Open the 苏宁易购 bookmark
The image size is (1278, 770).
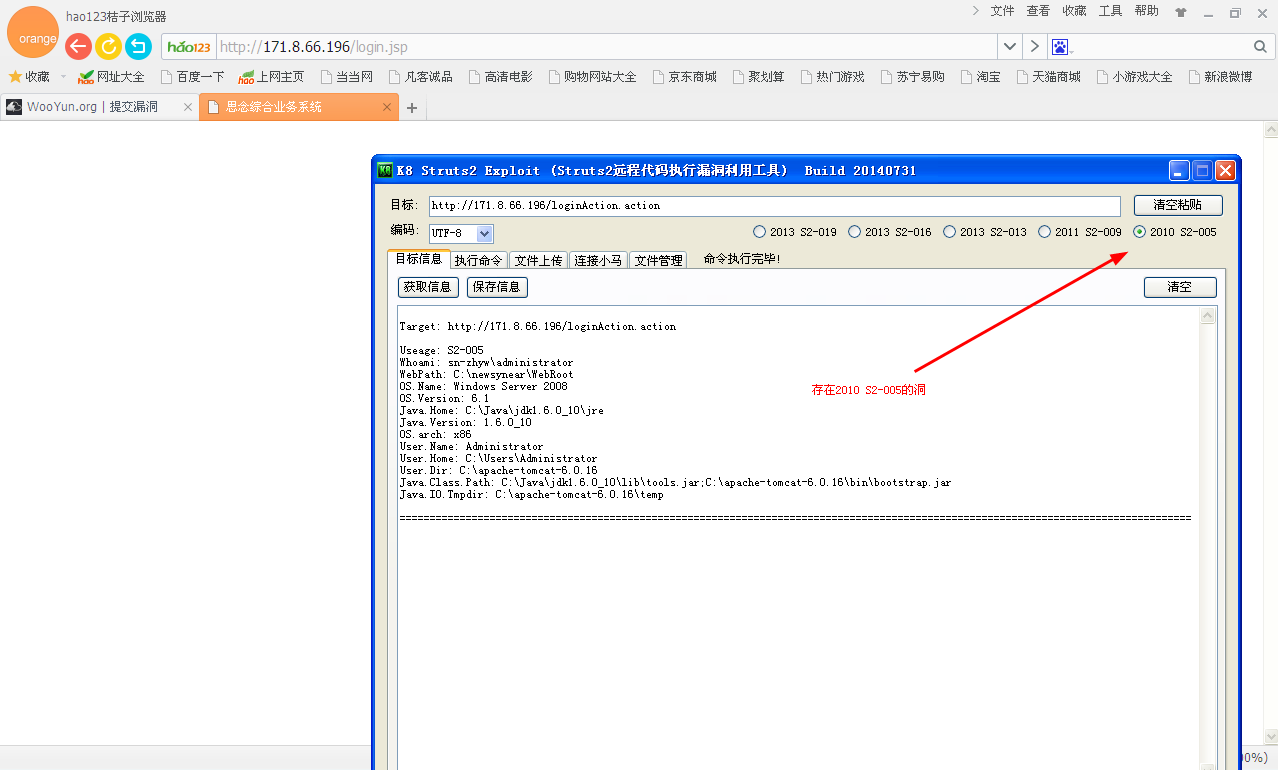912,76
